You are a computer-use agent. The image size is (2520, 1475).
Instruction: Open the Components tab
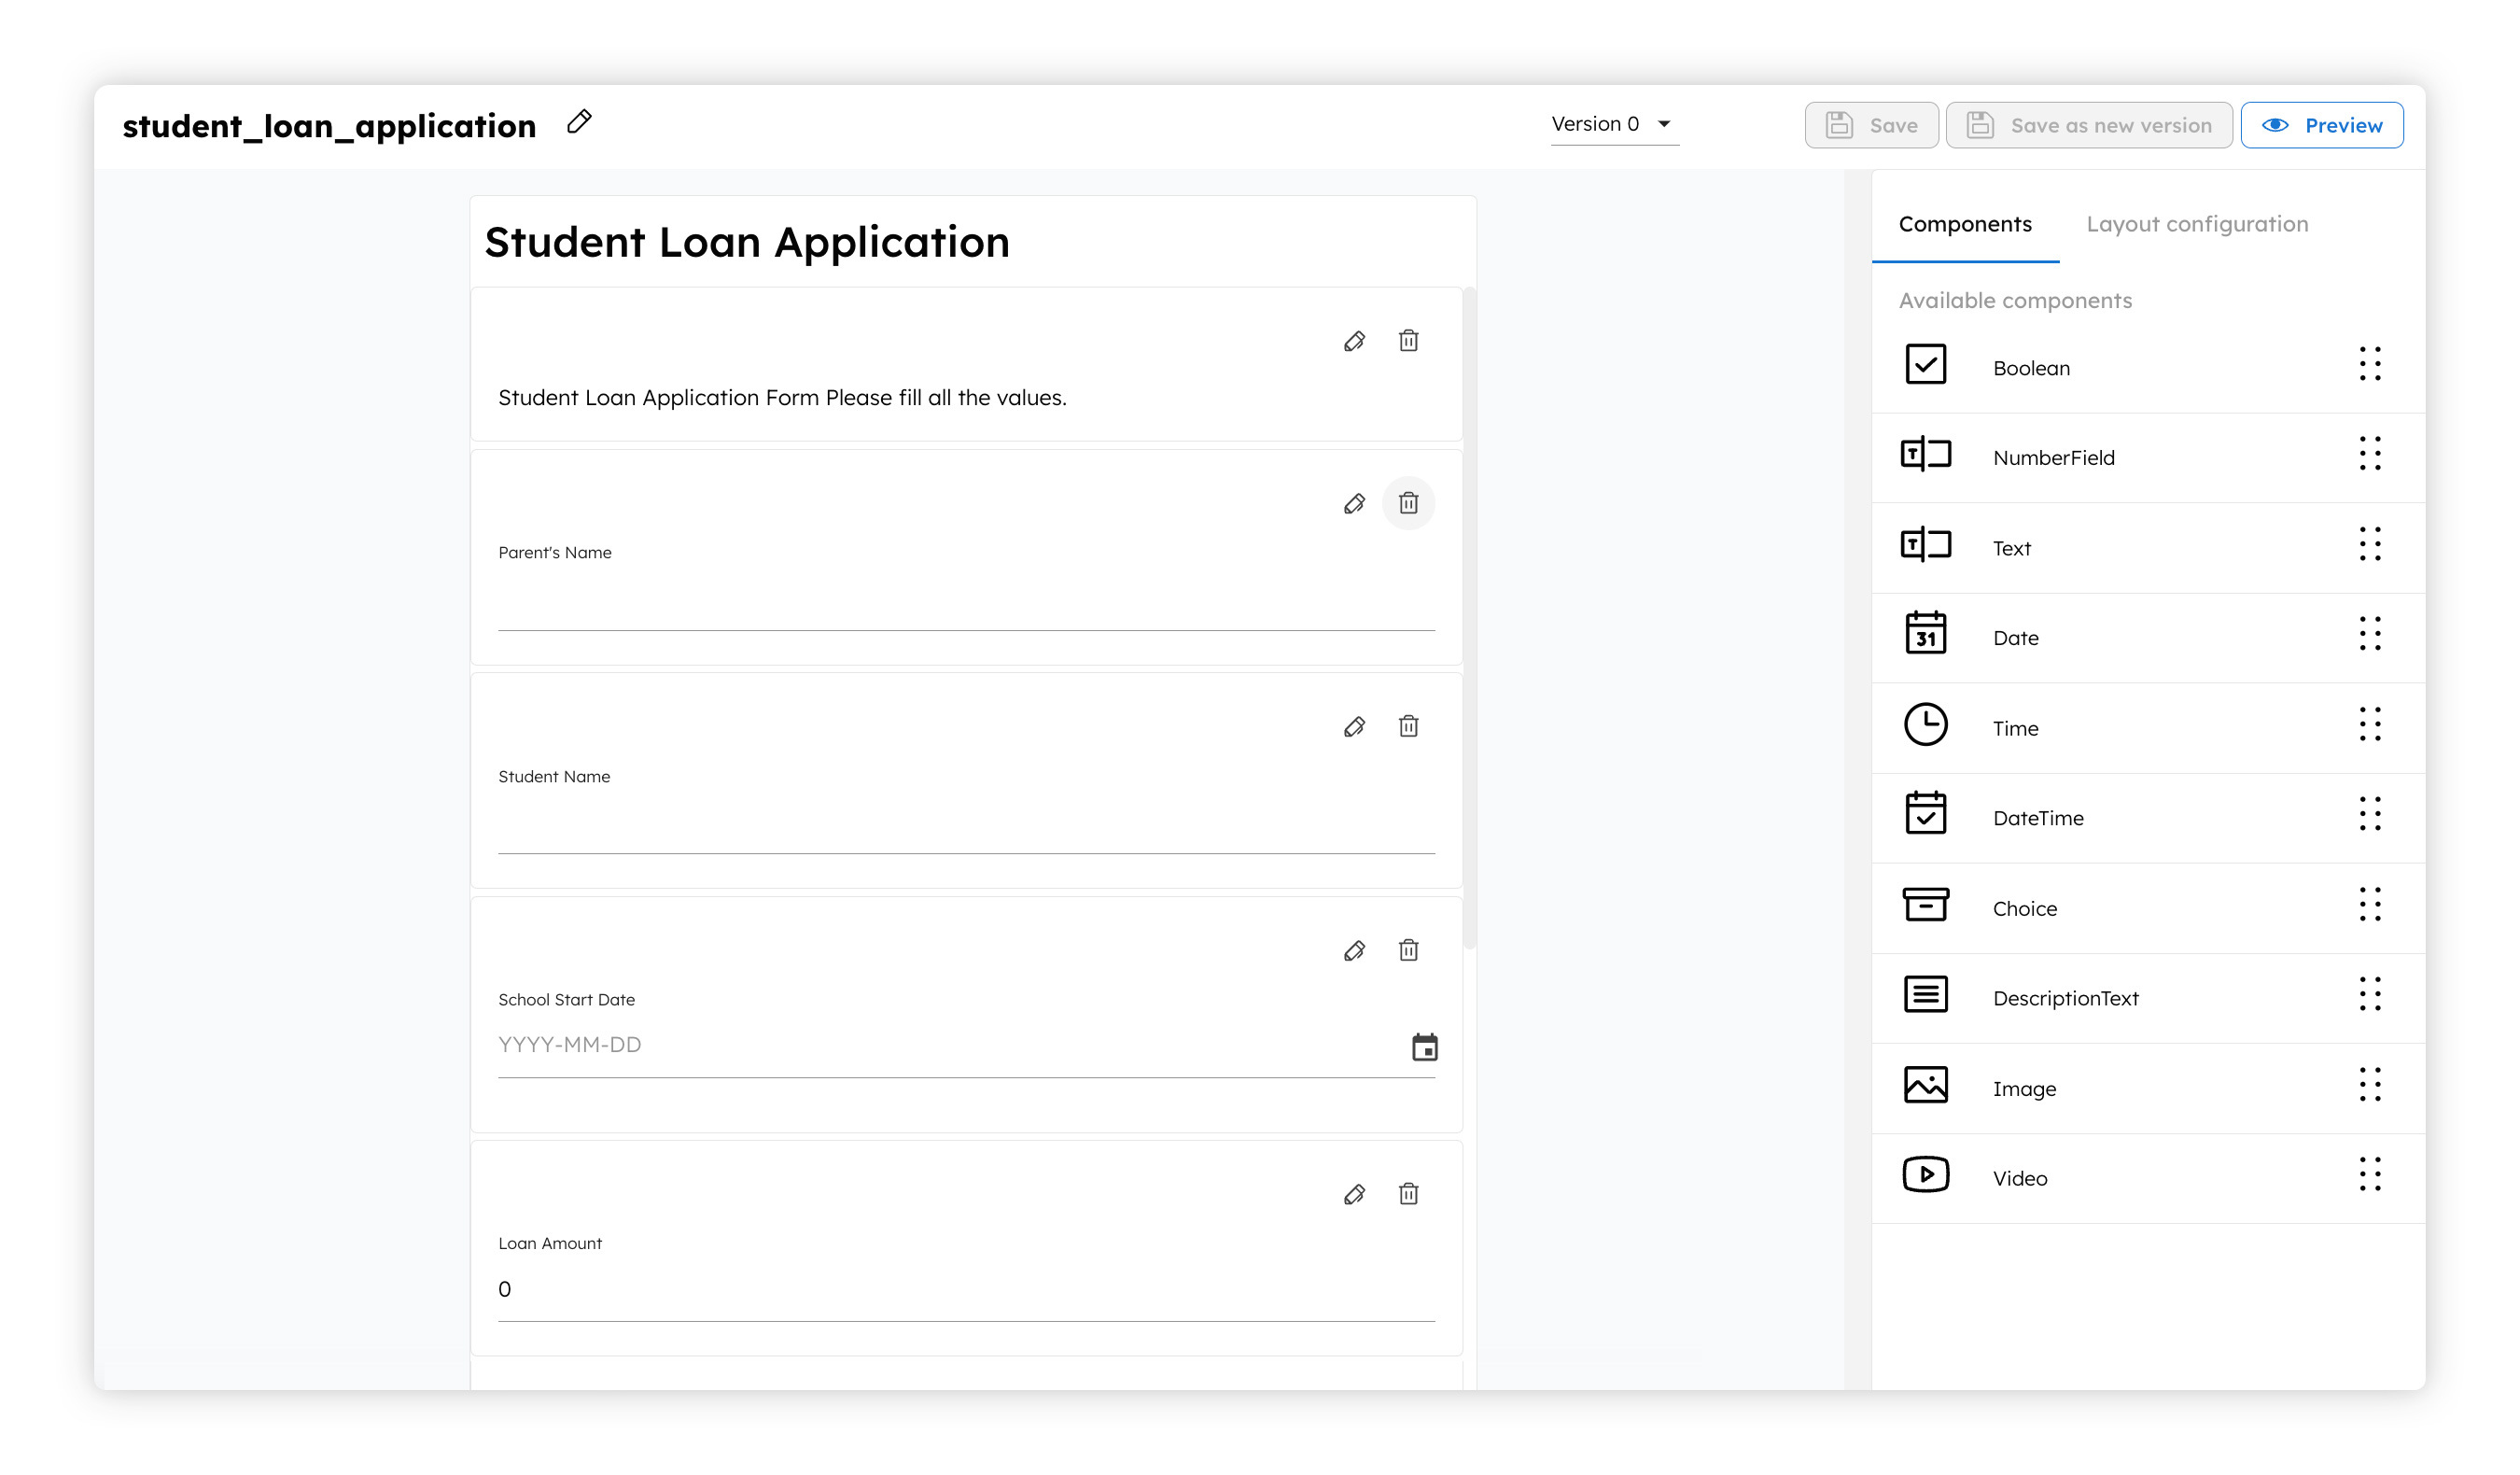(x=1965, y=223)
